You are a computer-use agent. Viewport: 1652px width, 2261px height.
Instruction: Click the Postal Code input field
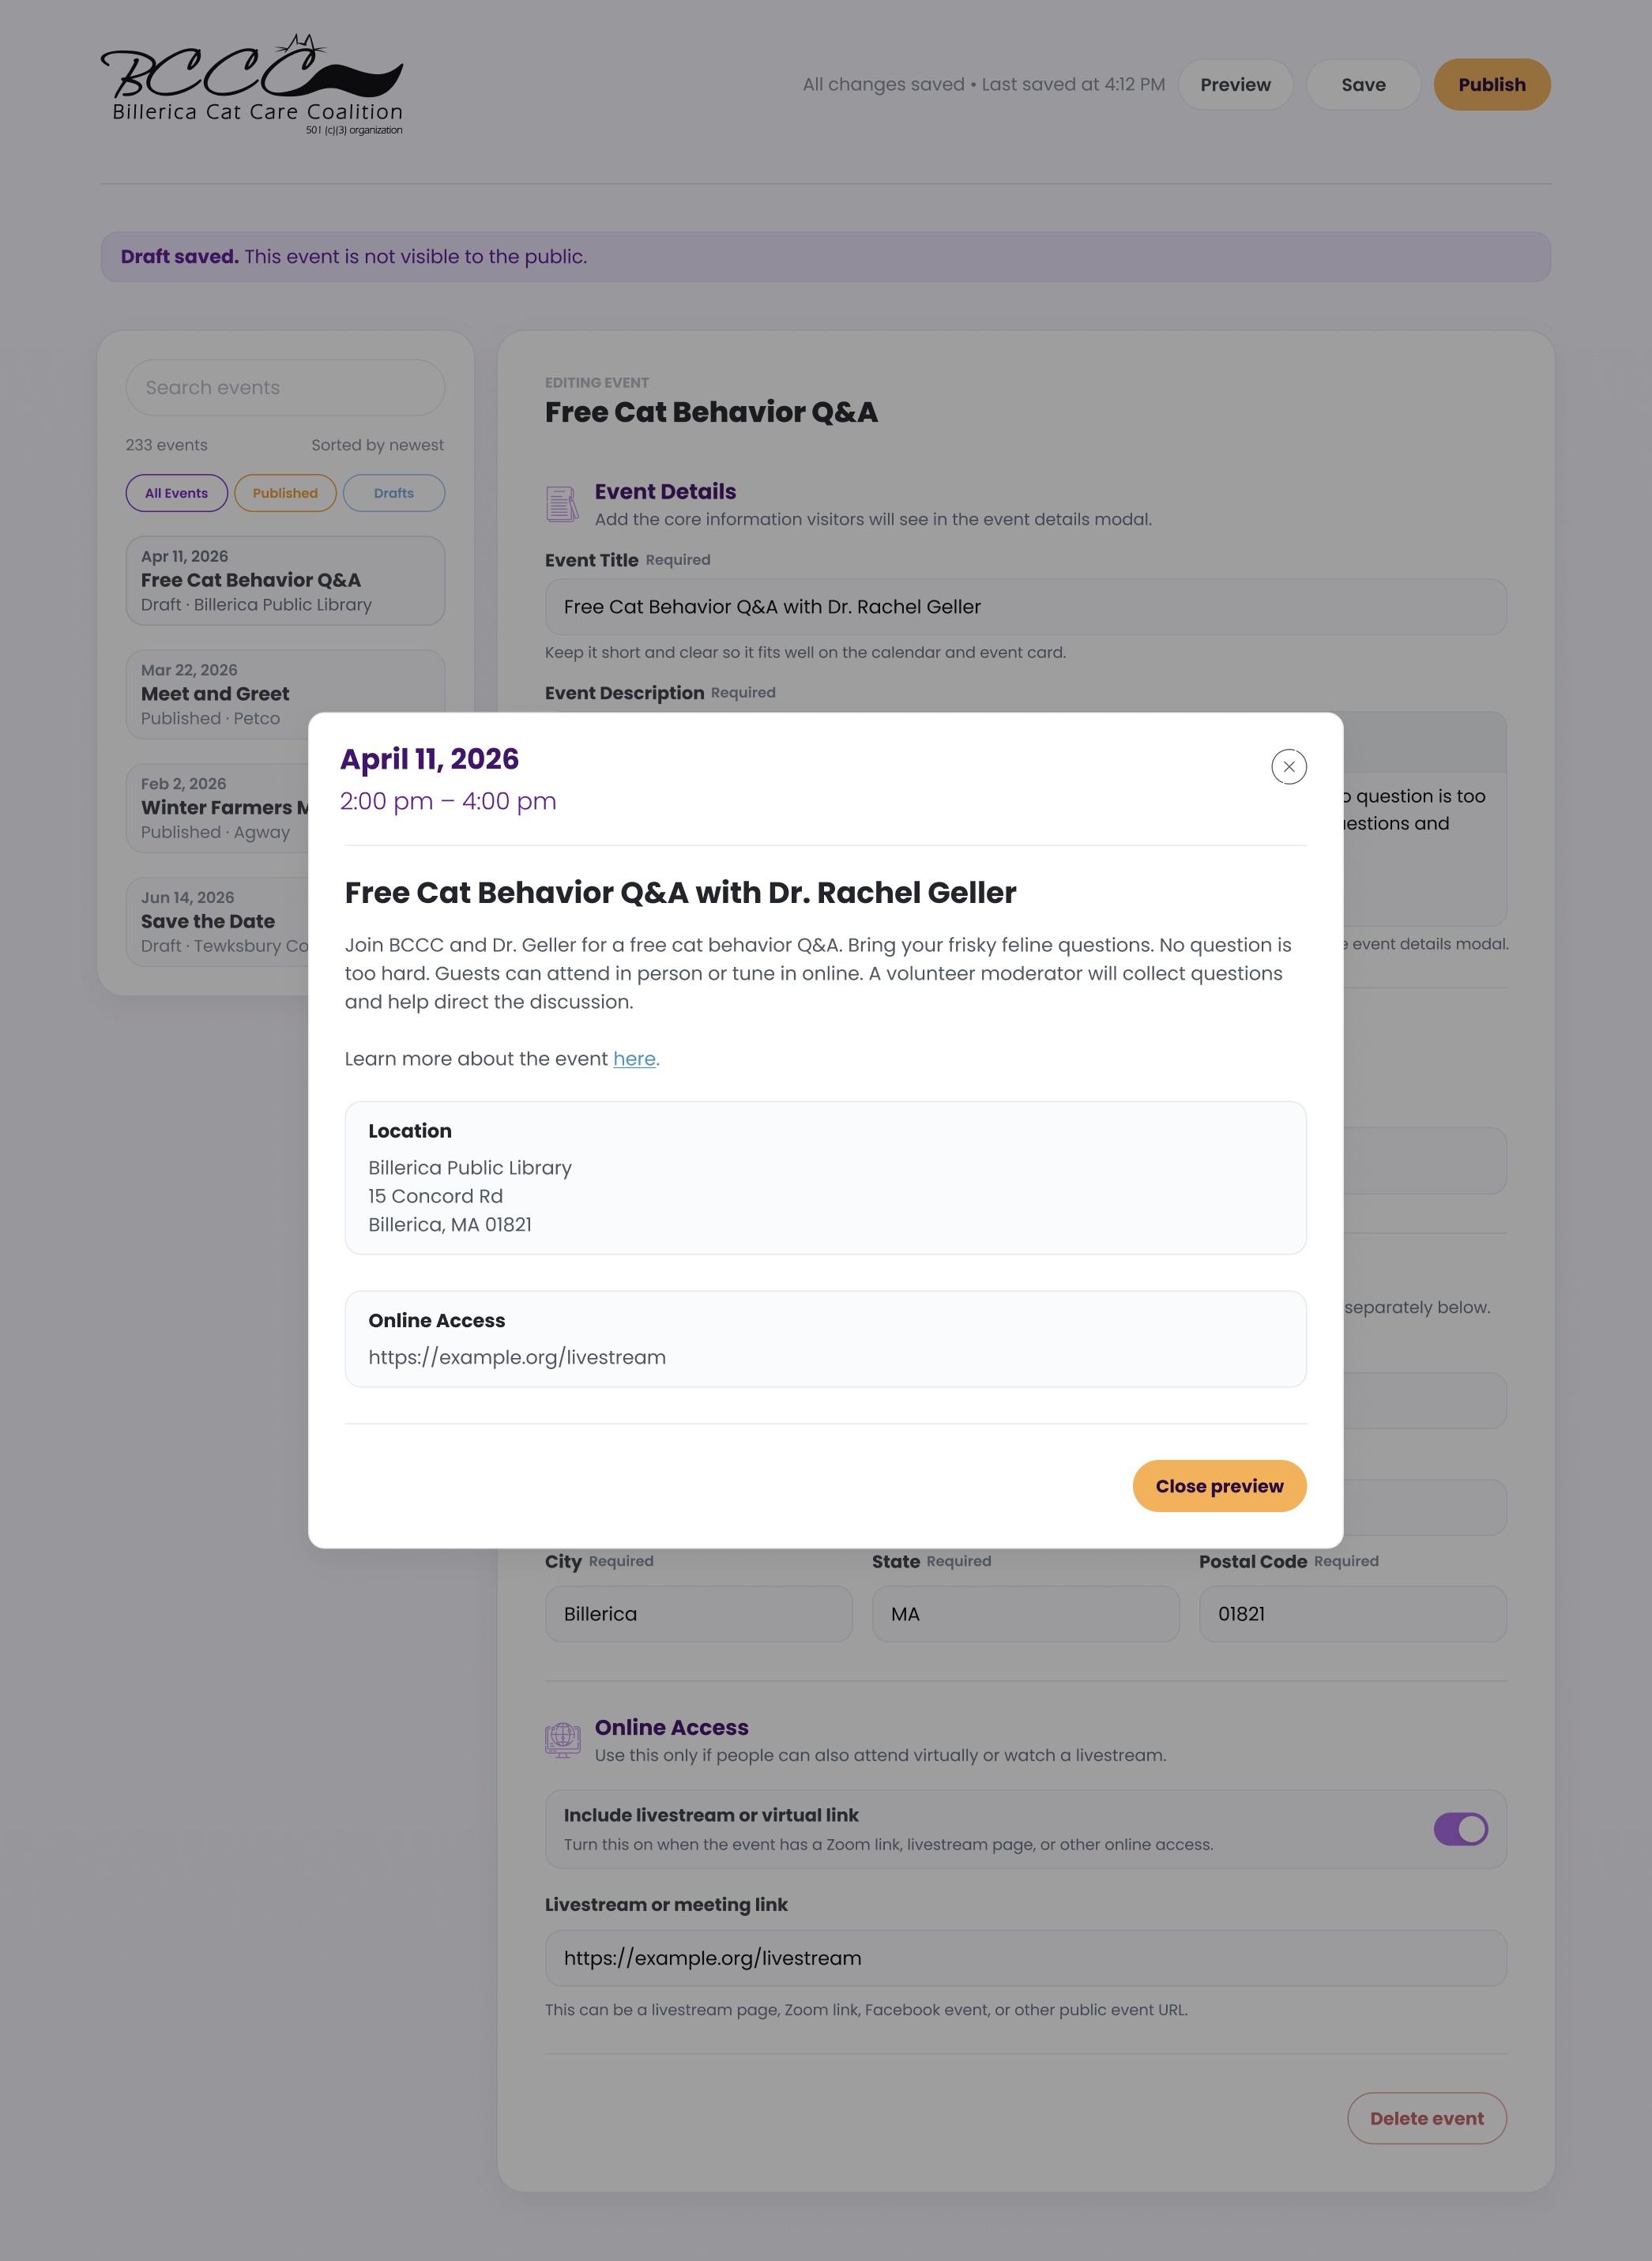pyautogui.click(x=1352, y=1614)
